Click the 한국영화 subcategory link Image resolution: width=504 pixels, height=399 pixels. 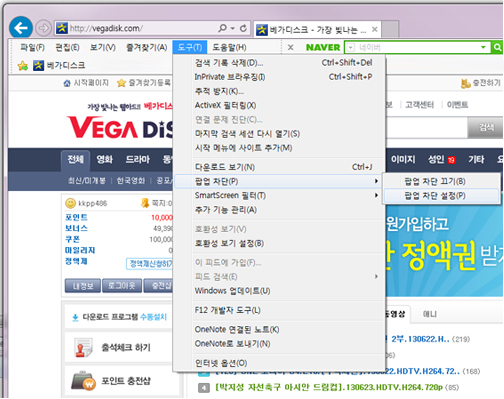pos(131,181)
